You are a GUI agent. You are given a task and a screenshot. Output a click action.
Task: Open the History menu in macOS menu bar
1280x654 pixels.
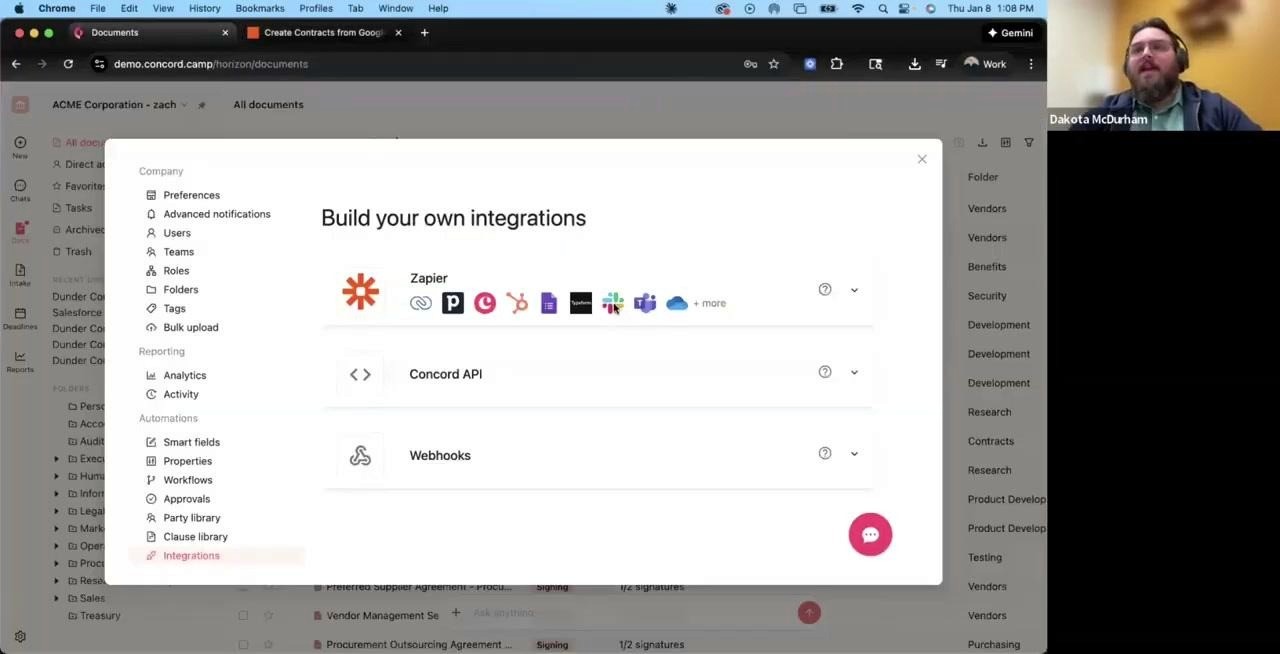click(204, 8)
